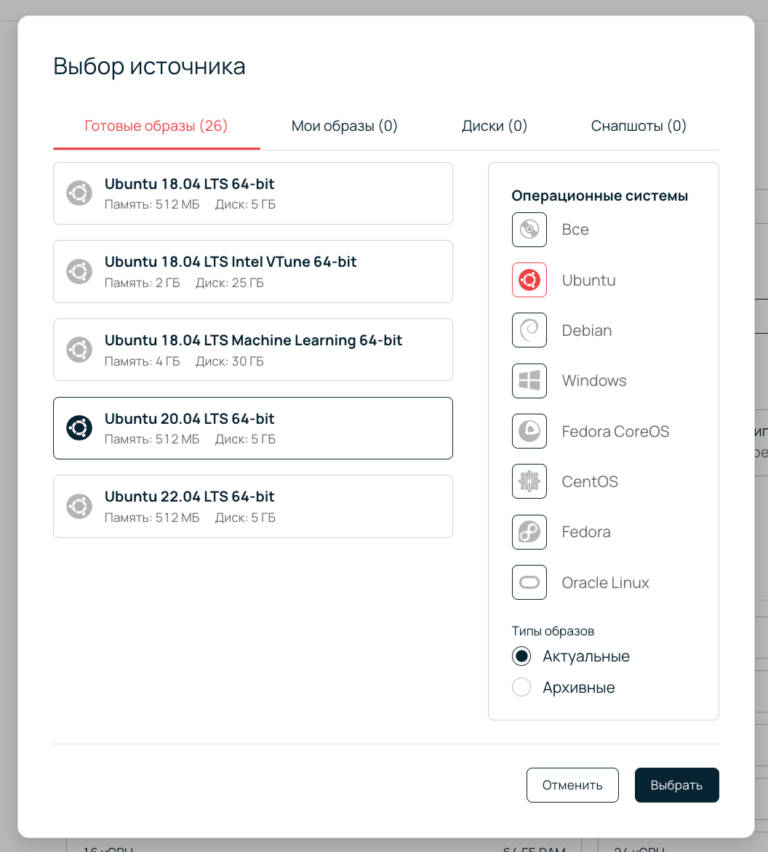Select the 'Все' operating systems icon
Screen dimensions: 768x852
tap(529, 229)
